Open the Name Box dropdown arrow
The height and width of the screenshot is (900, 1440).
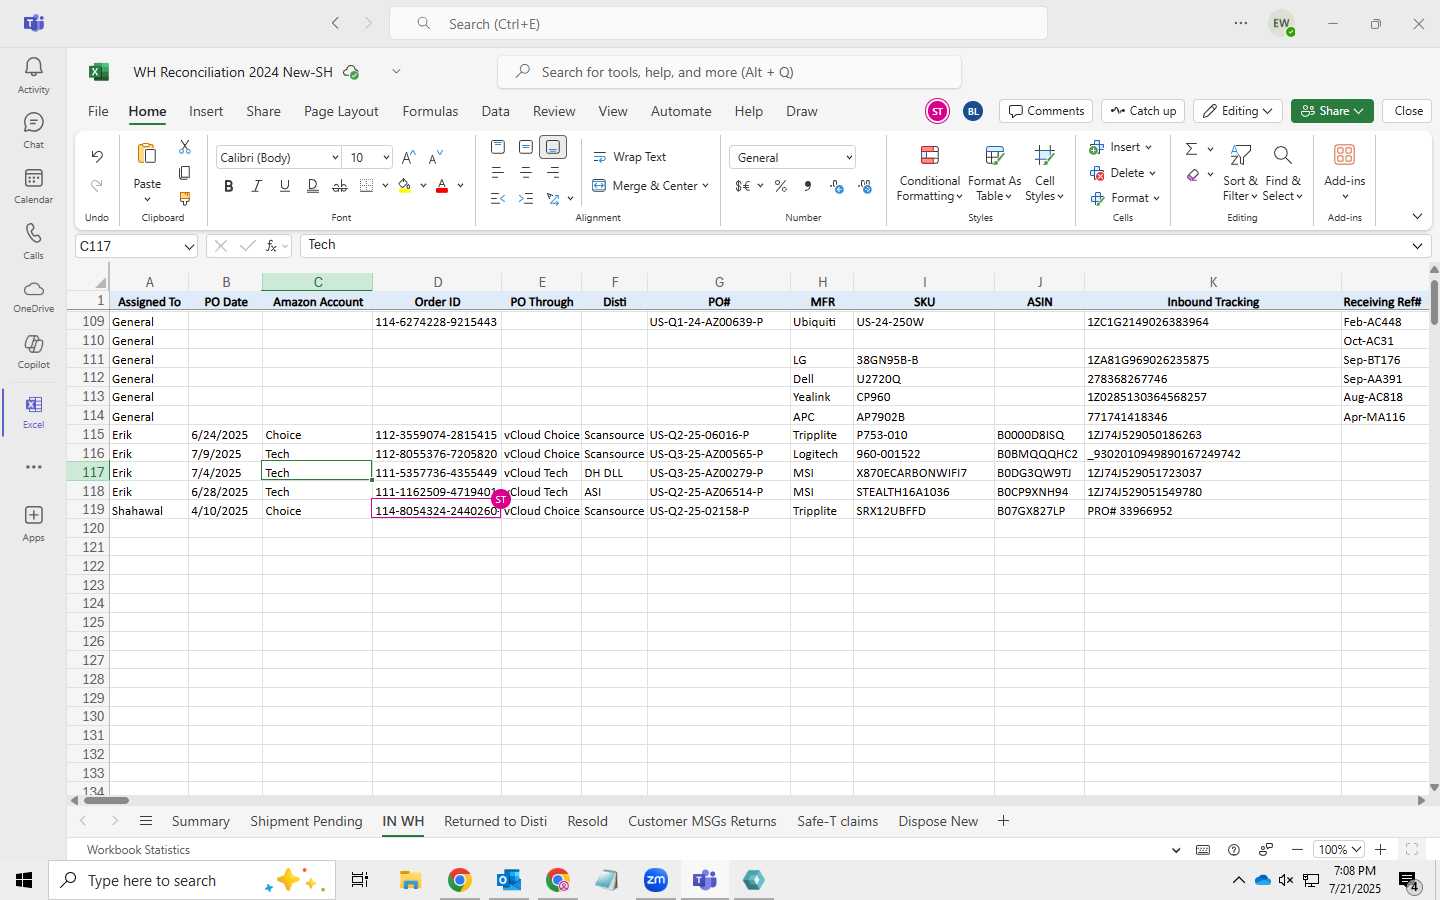point(189,246)
